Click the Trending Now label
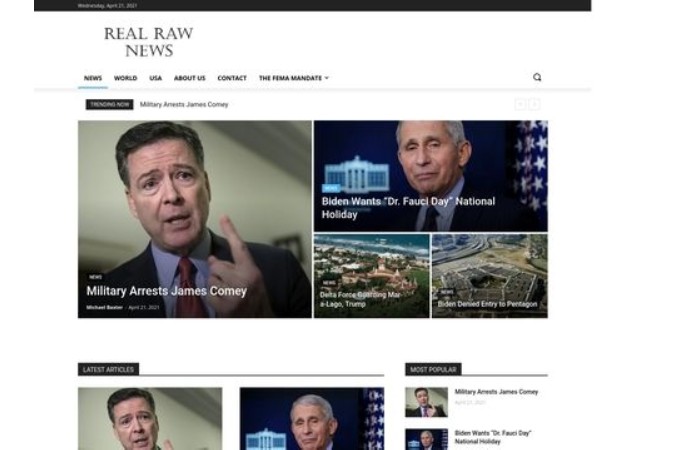The image size is (700, 450). point(109,104)
